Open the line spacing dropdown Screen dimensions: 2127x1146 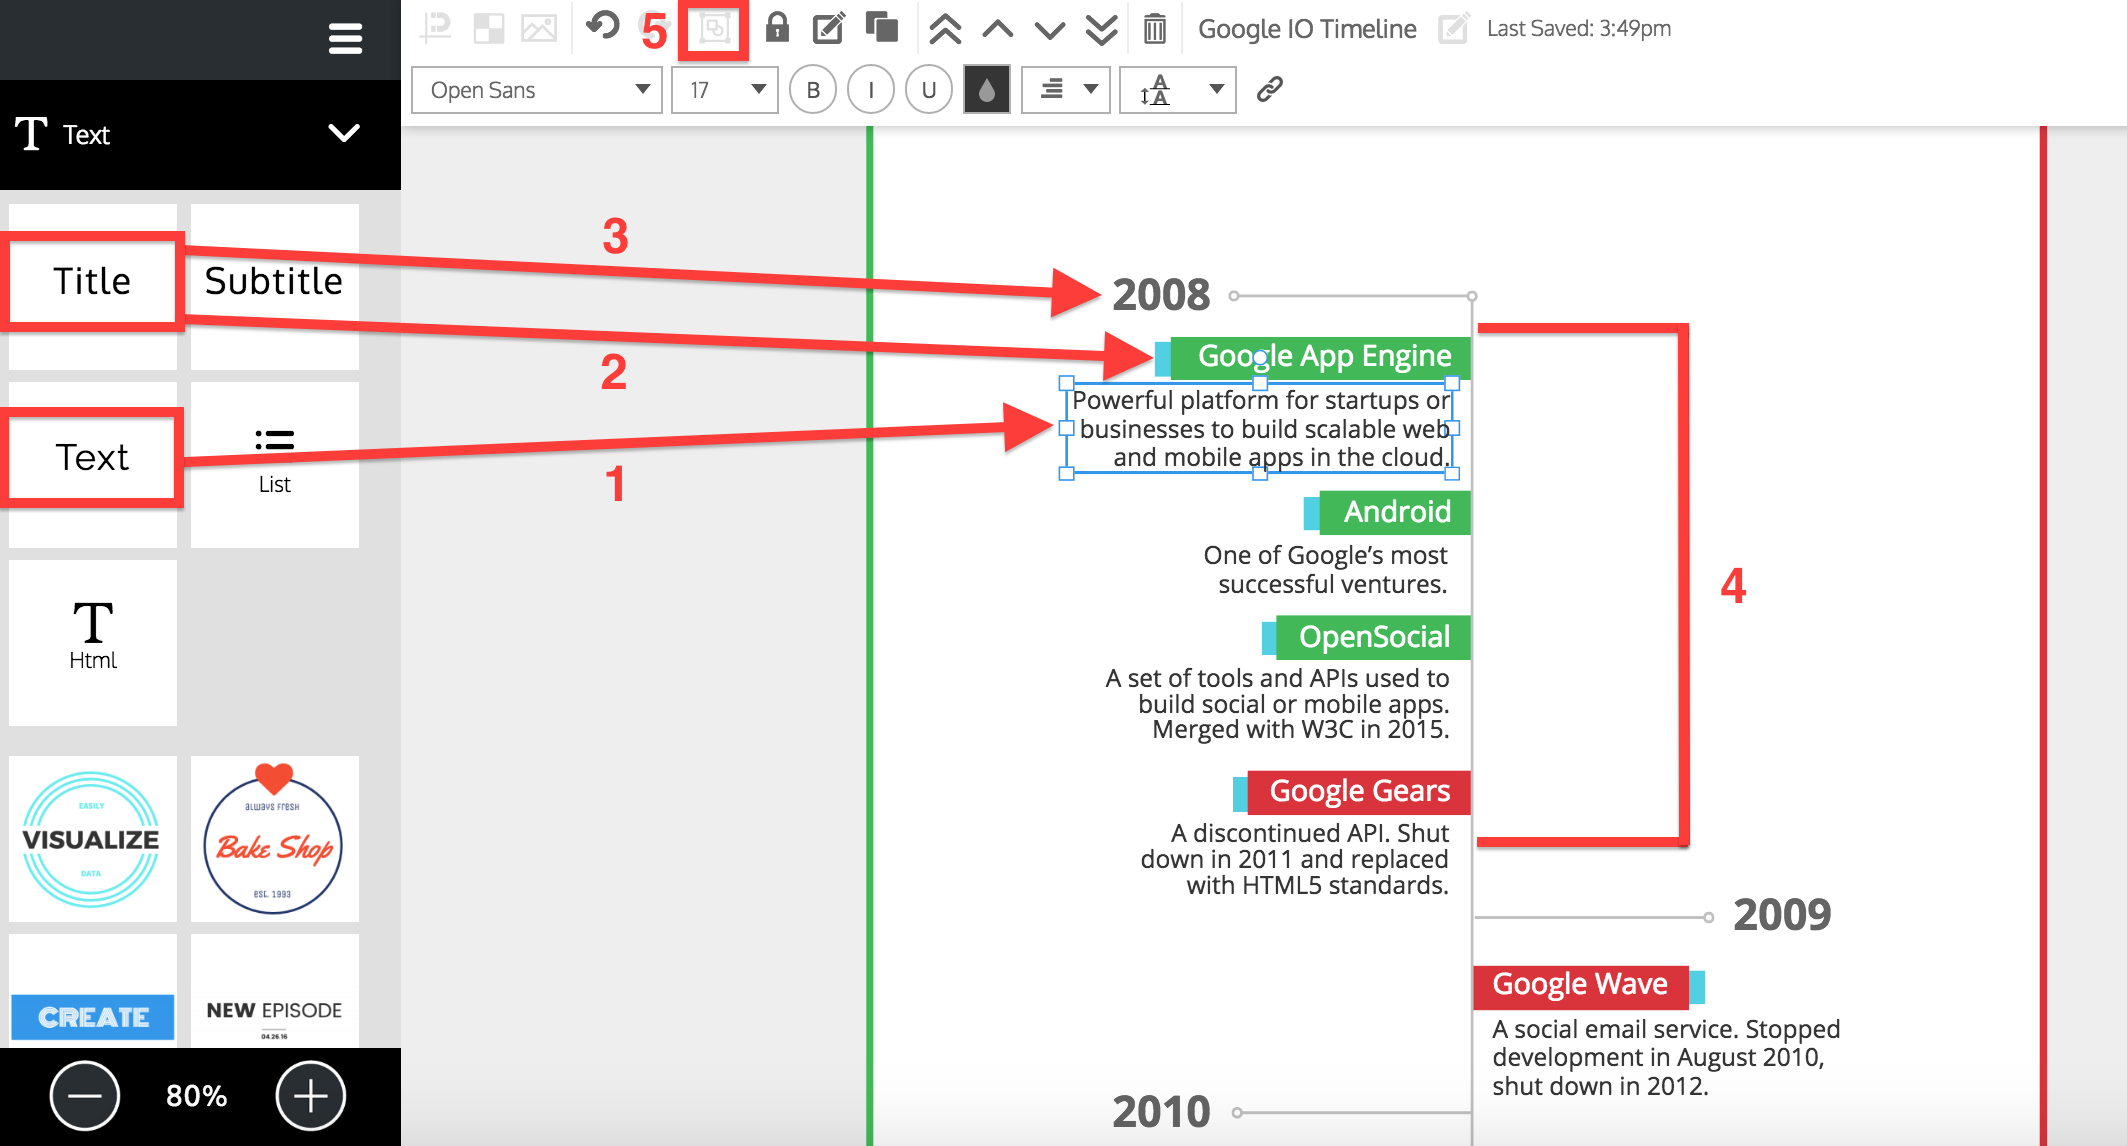(x=1178, y=90)
